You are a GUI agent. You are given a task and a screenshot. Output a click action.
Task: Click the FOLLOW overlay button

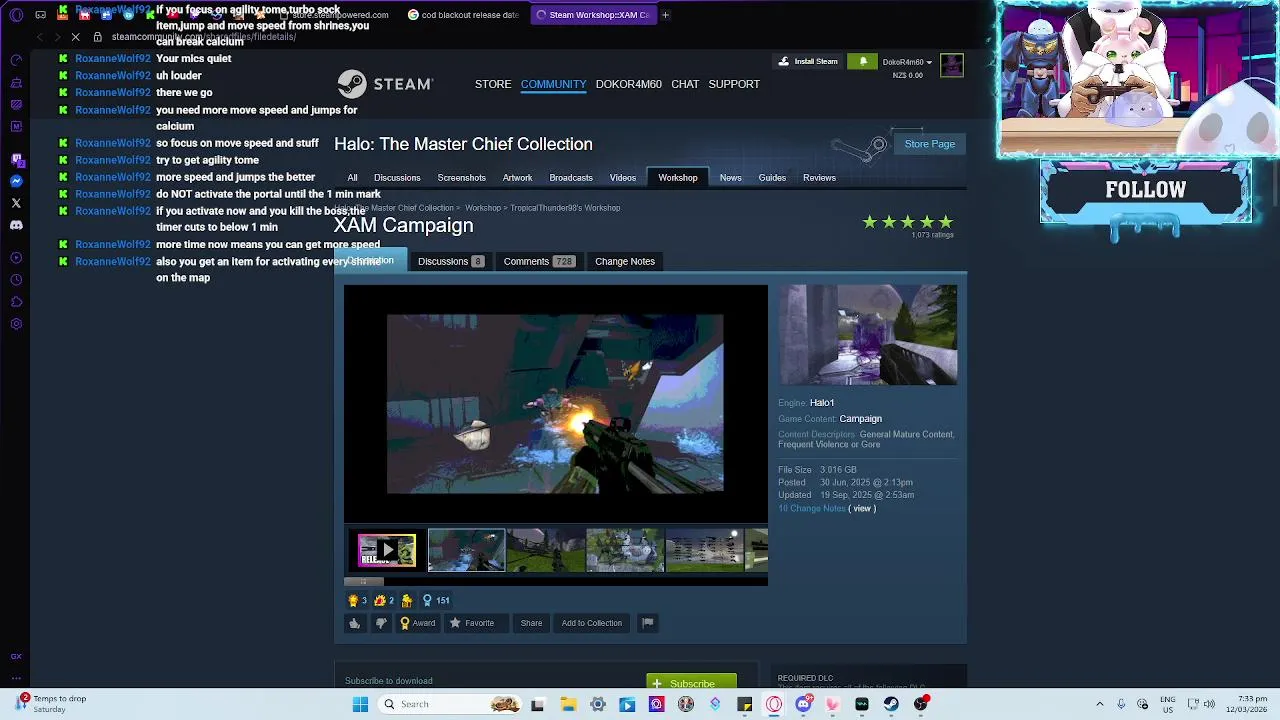pyautogui.click(x=1145, y=190)
